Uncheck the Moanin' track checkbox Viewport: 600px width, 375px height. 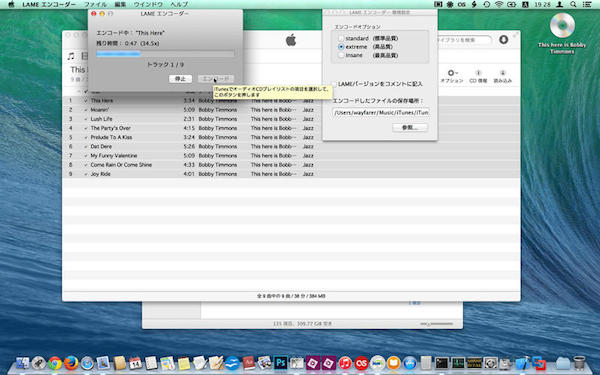click(x=86, y=110)
